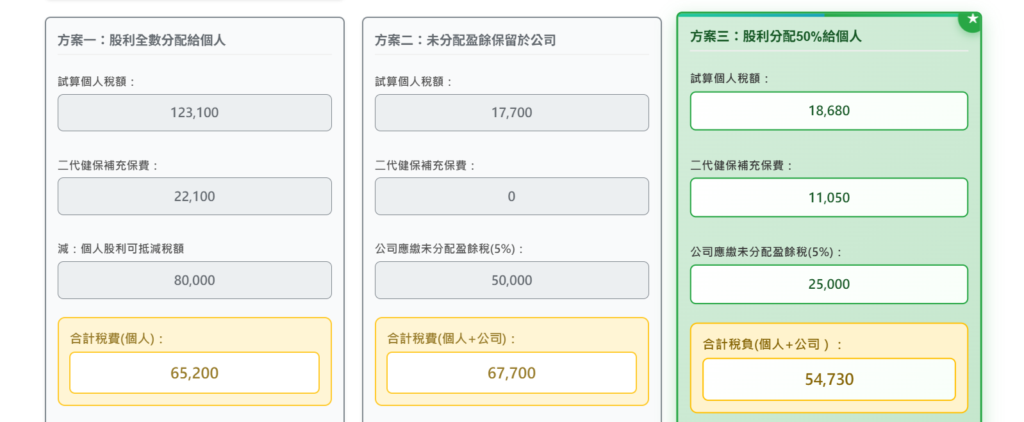Viewport: 1024px width, 422px height.
Task: Click the dividend tax credit field 80,000
Action: coord(195,280)
